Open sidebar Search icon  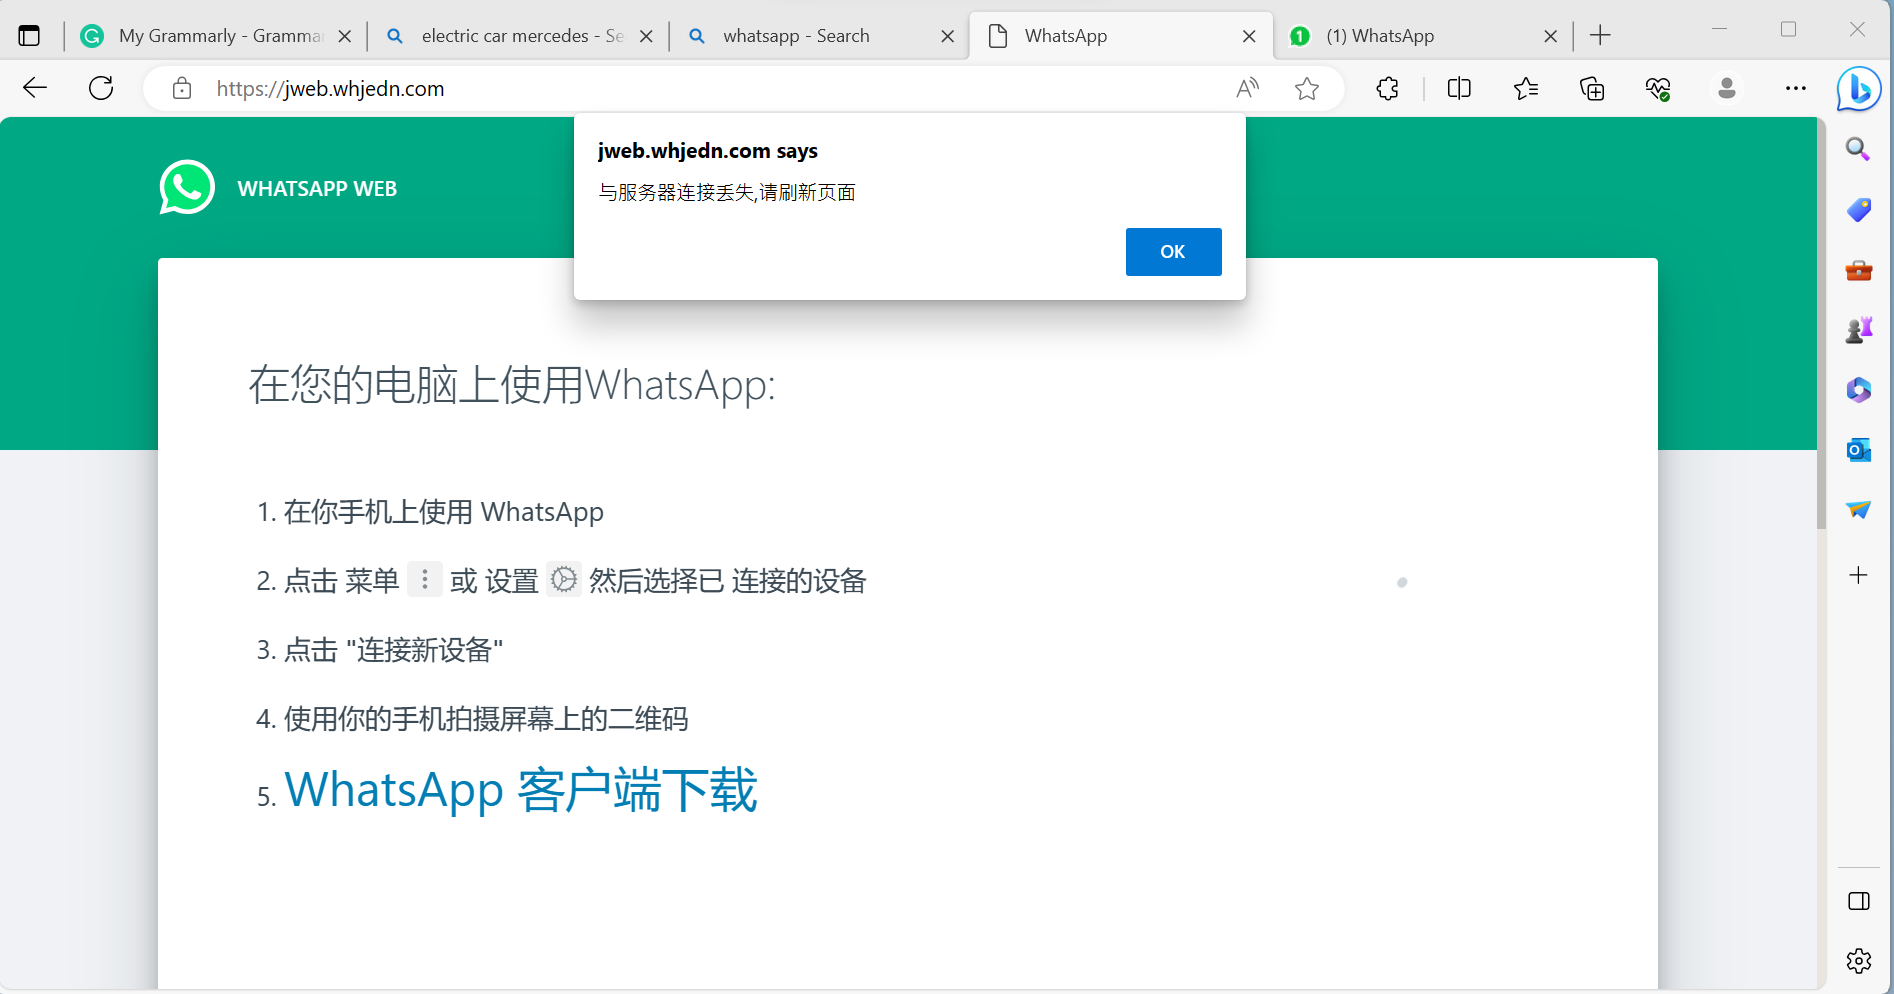[x=1858, y=149]
